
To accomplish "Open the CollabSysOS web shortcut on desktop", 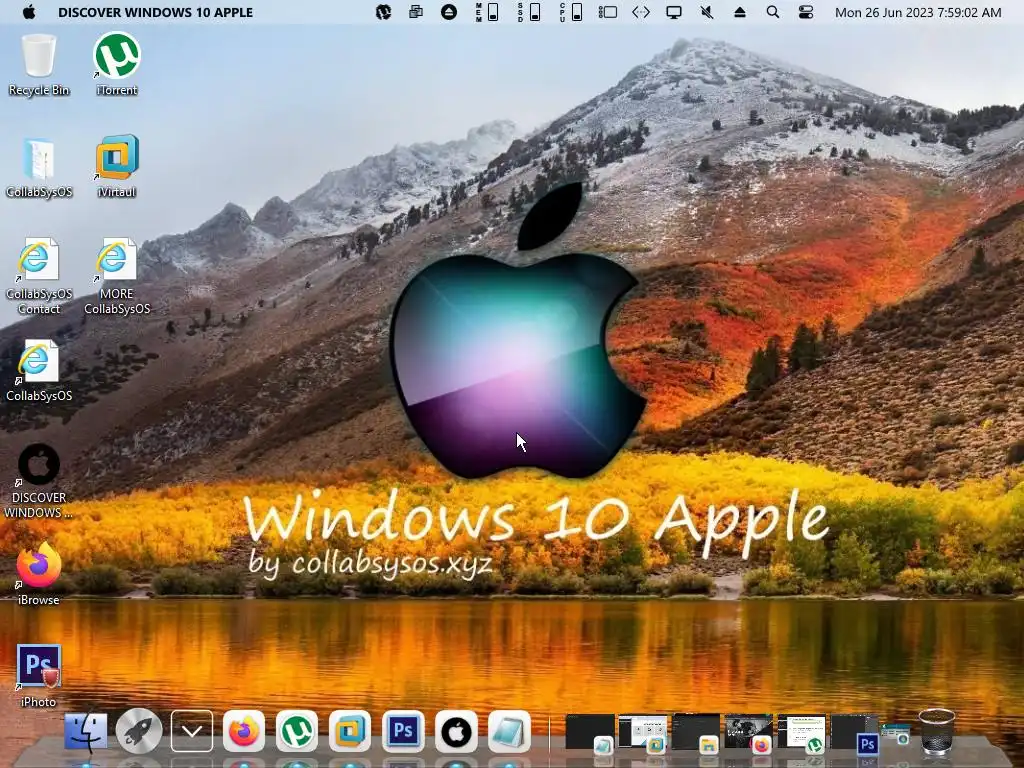I will click(39, 370).
